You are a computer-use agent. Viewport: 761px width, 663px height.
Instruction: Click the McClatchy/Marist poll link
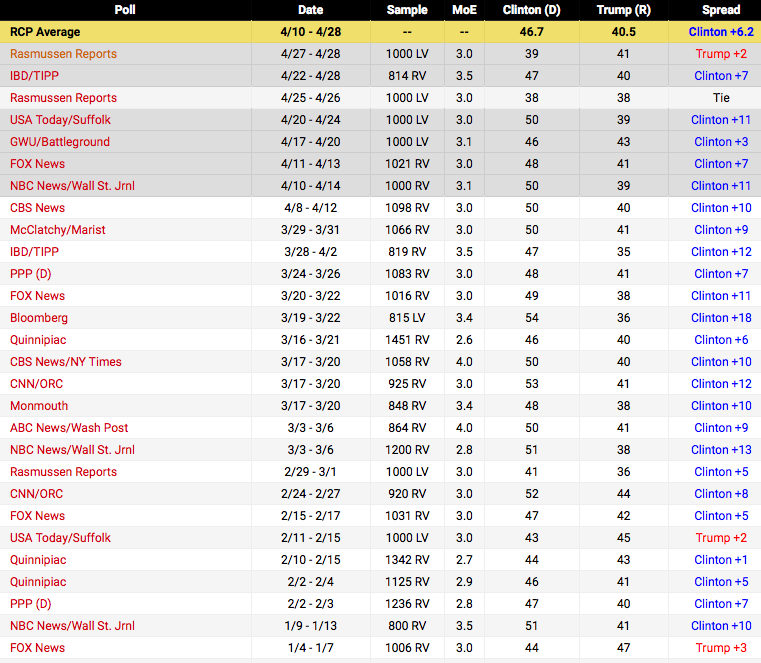pos(57,230)
